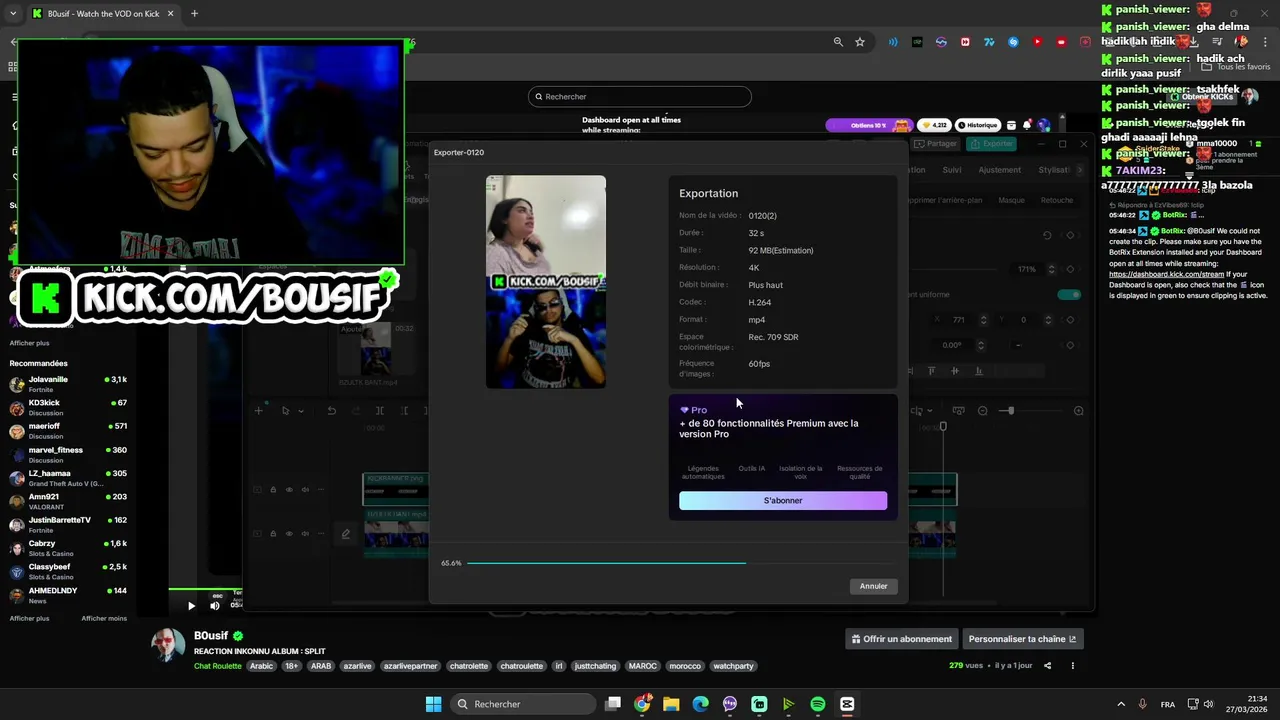The height and width of the screenshot is (720, 1280).
Task: Align to bottom icon in editor
Action: [978, 371]
